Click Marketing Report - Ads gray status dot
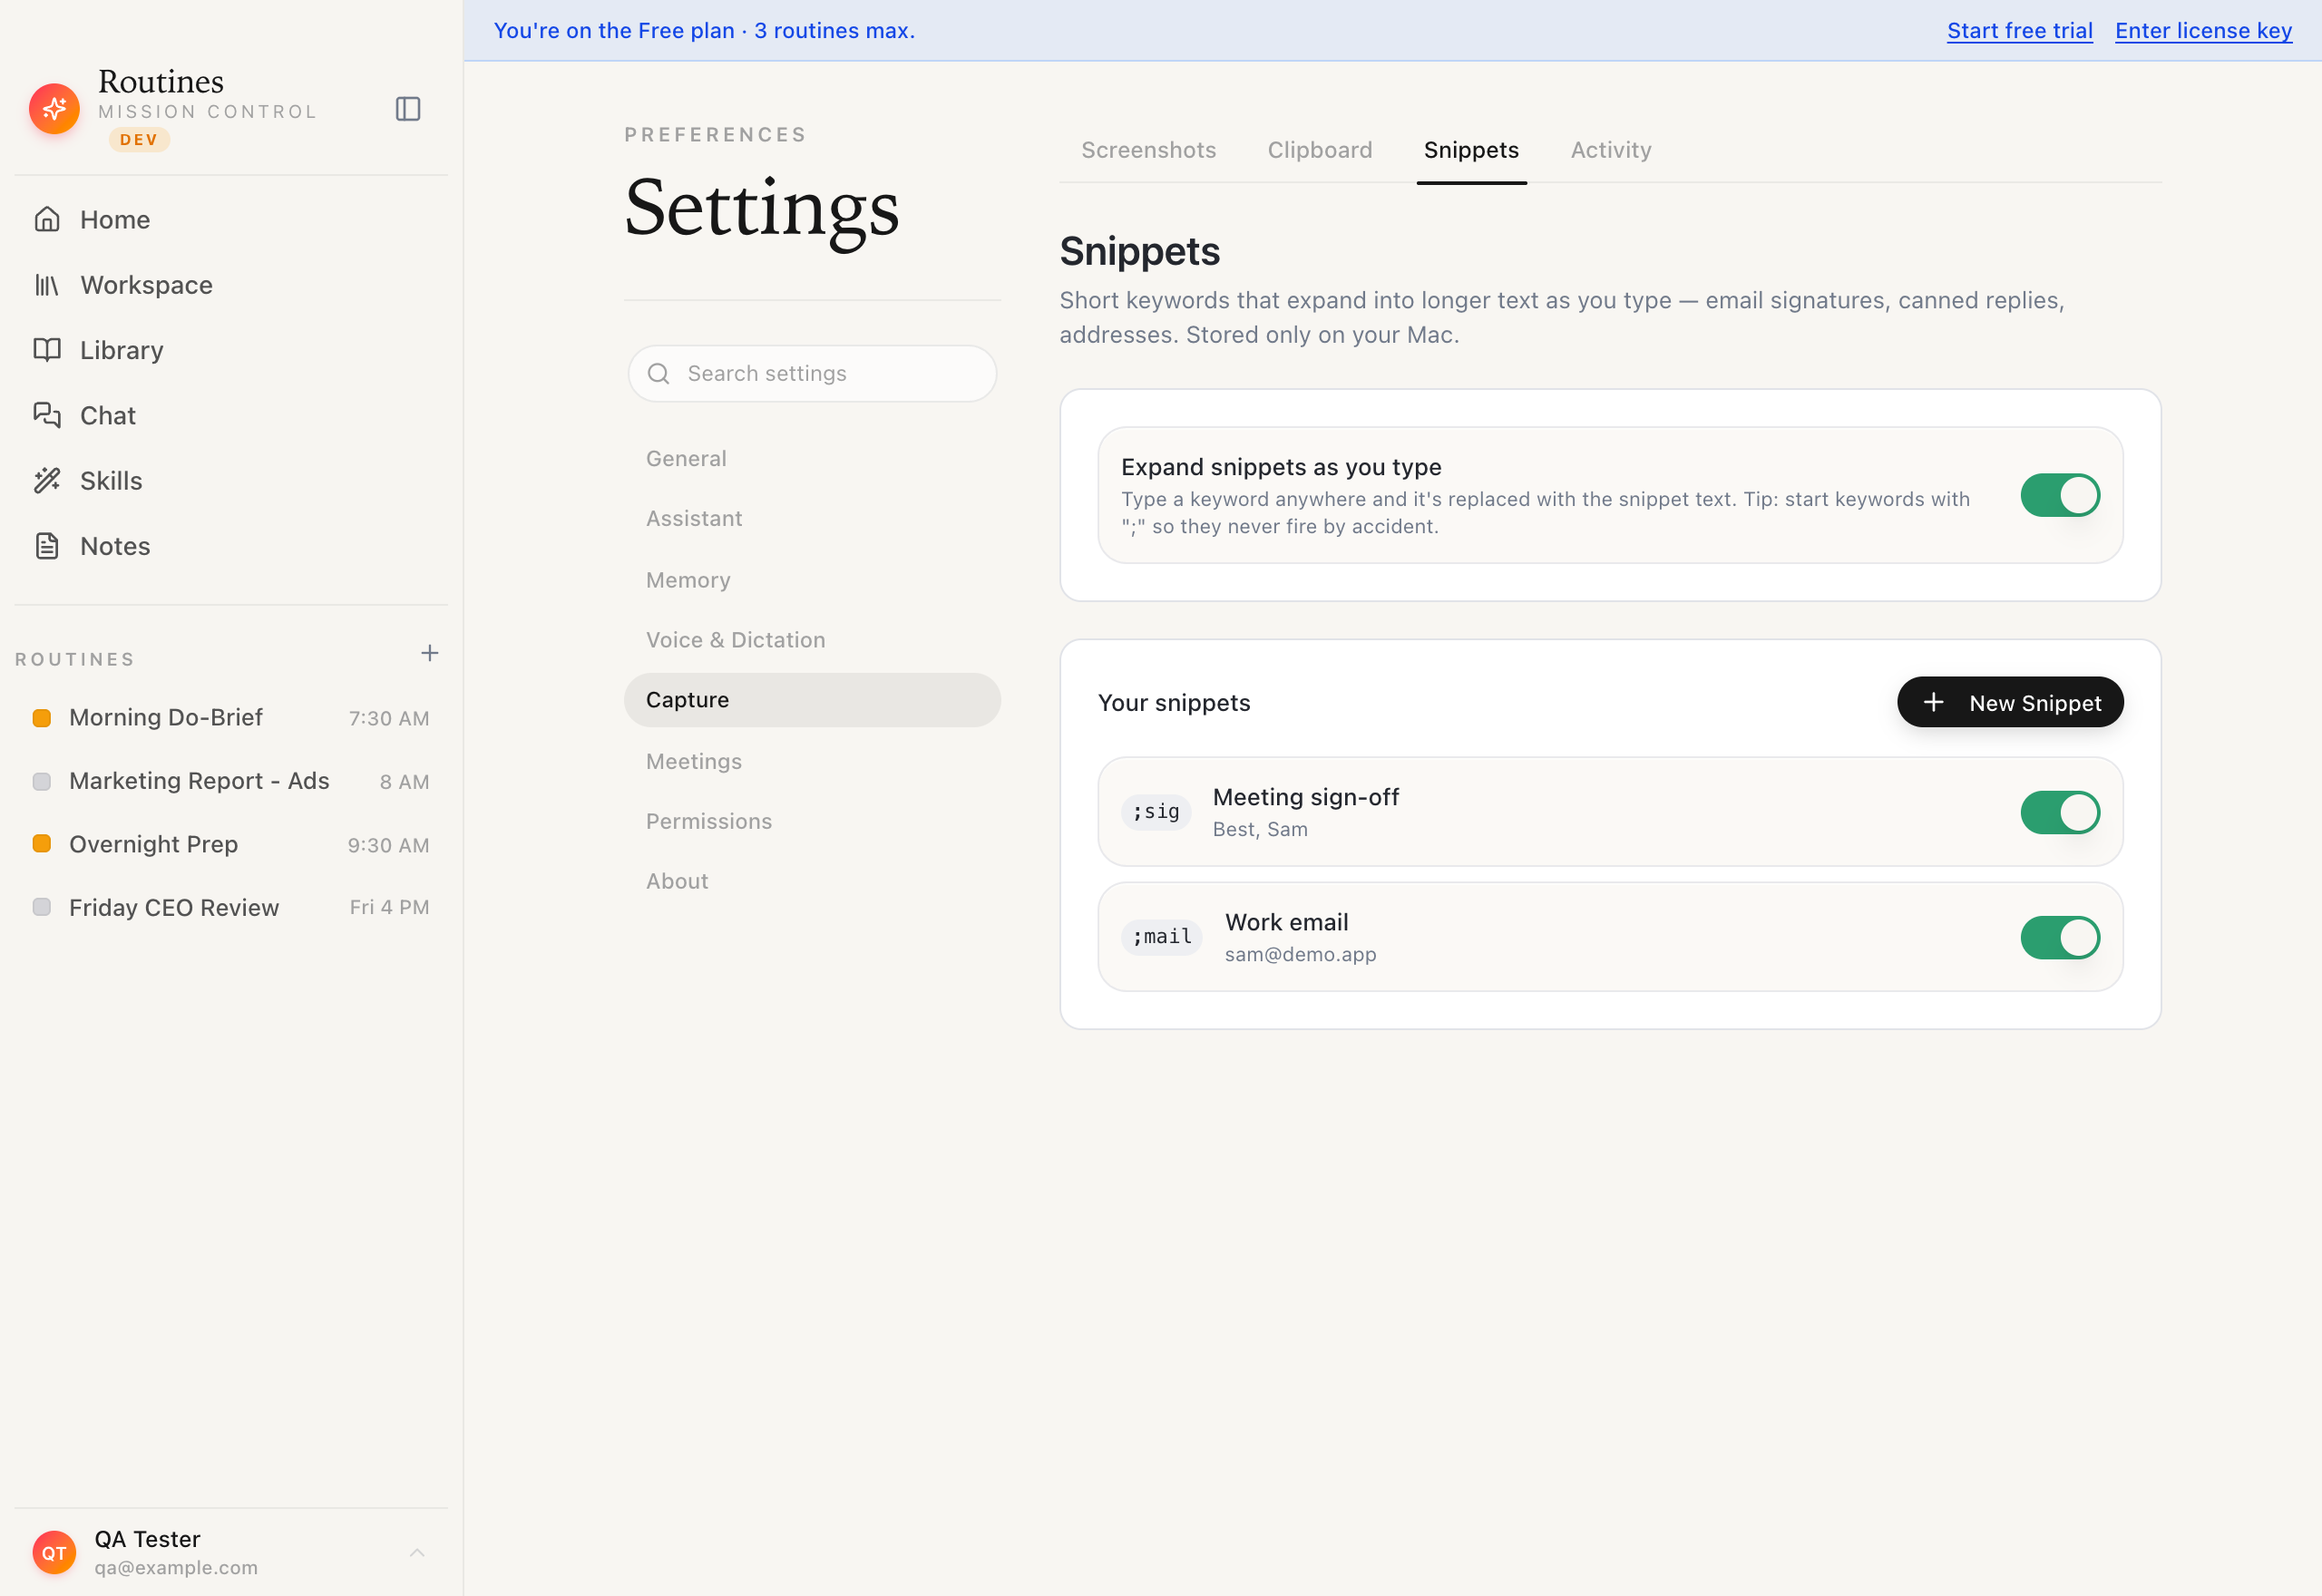 42,781
